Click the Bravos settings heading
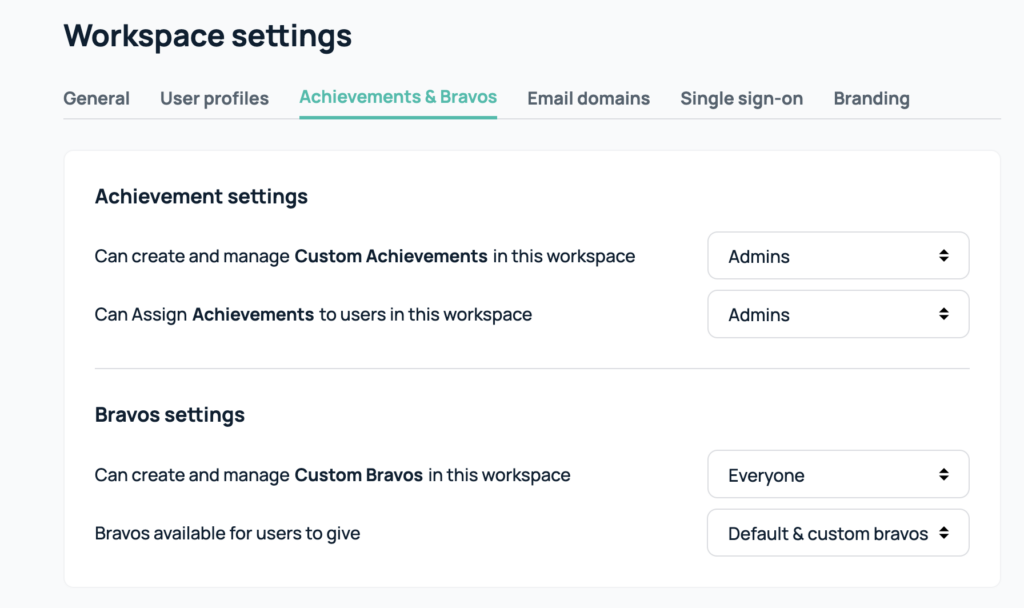The width and height of the screenshot is (1024, 608). tap(170, 415)
